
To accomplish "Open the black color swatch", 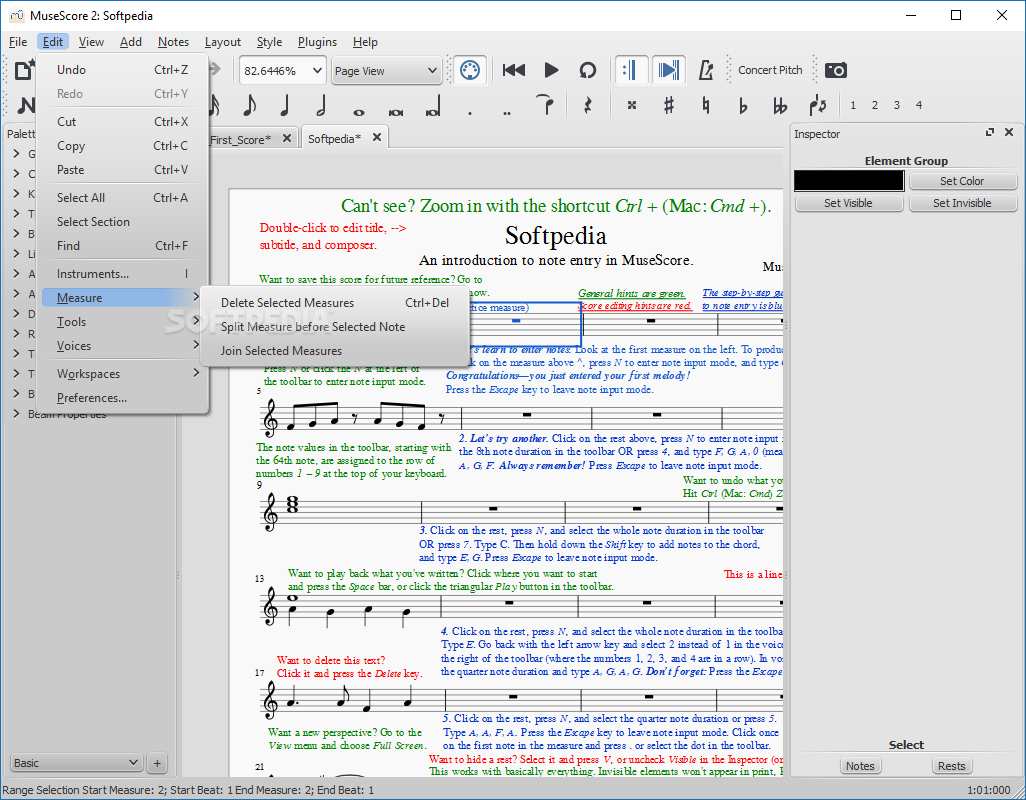I will tap(849, 181).
